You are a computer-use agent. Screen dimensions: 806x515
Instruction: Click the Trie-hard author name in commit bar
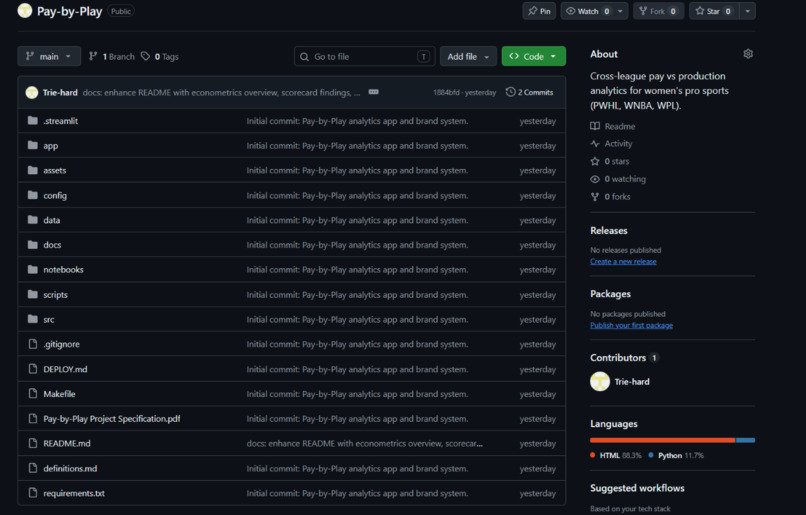pyautogui.click(x=60, y=93)
